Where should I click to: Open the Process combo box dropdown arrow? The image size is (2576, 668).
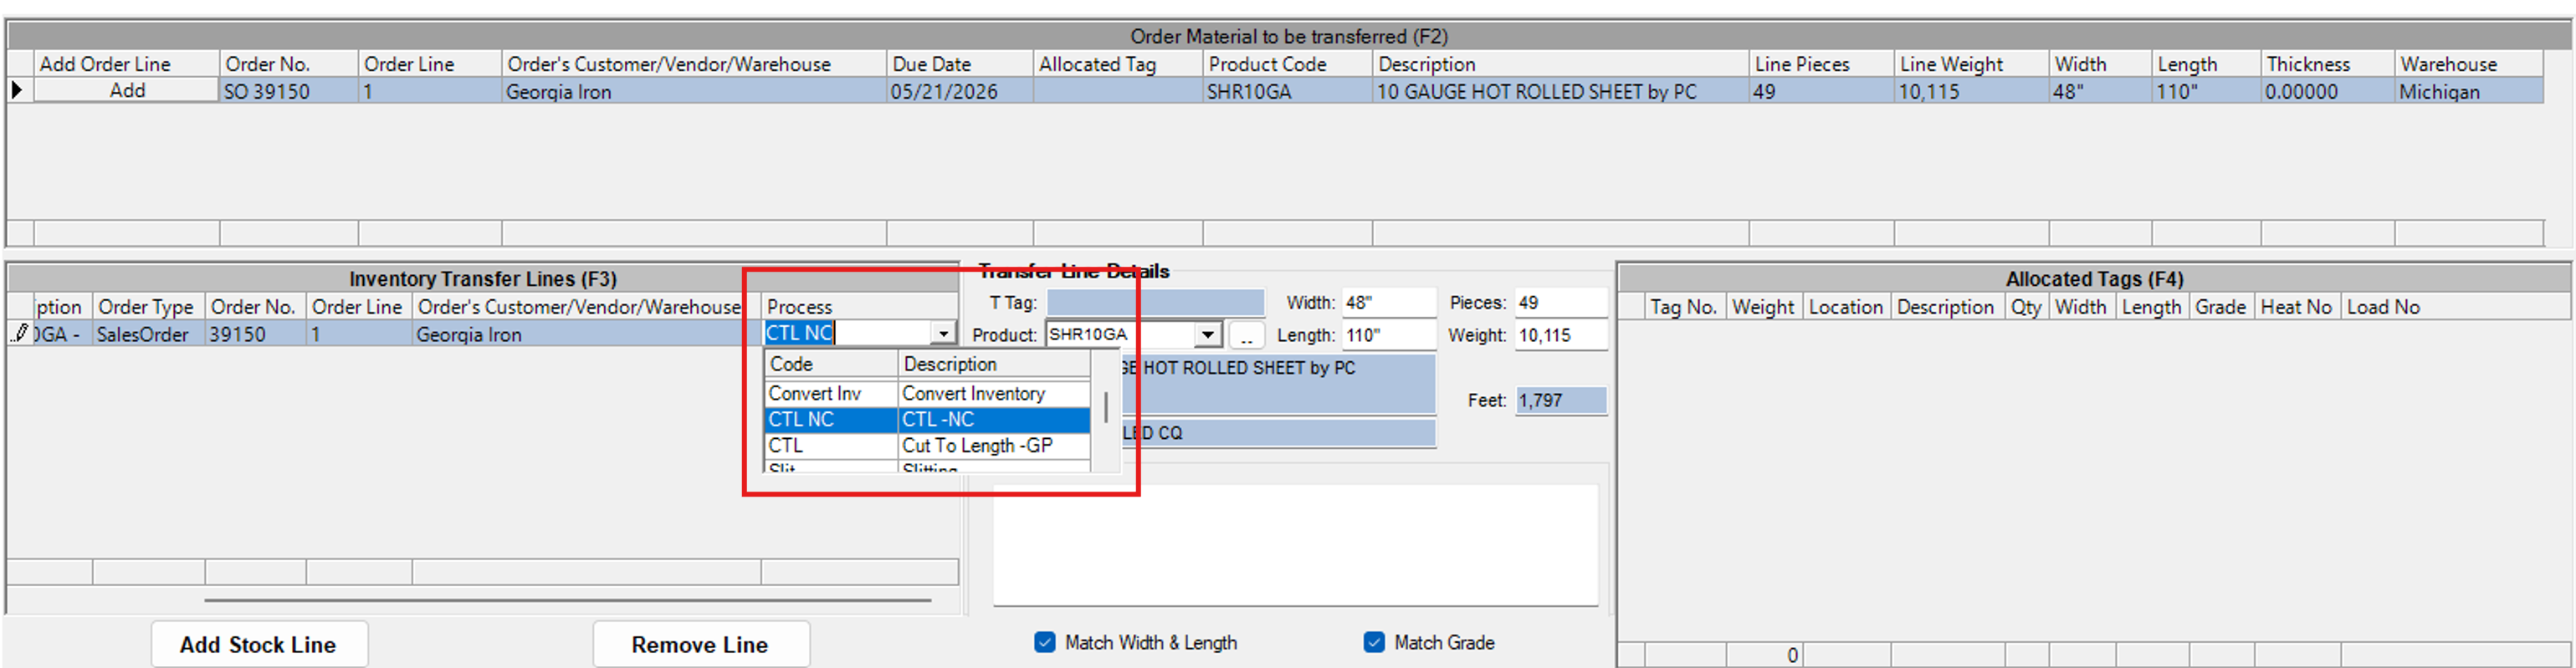point(943,334)
